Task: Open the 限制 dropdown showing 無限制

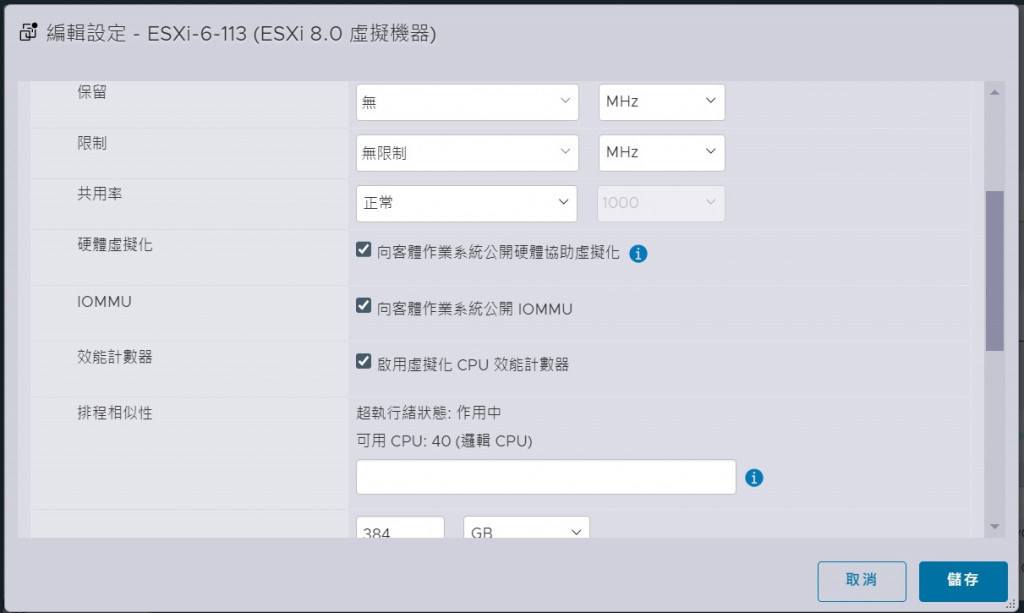Action: click(467, 153)
